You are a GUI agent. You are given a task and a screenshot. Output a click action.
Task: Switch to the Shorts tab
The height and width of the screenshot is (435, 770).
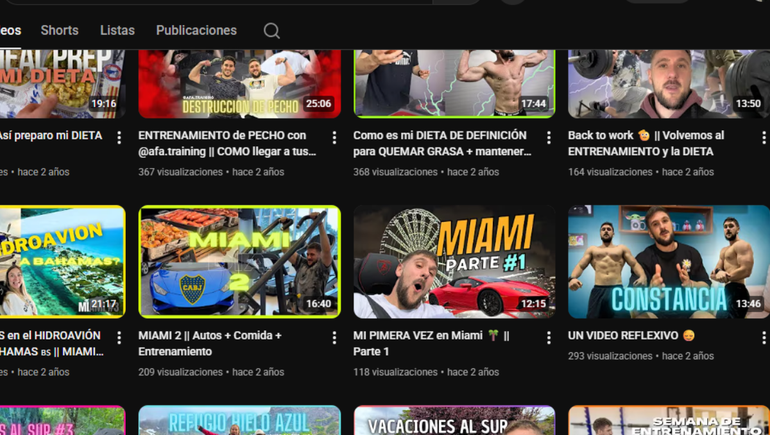pos(59,31)
